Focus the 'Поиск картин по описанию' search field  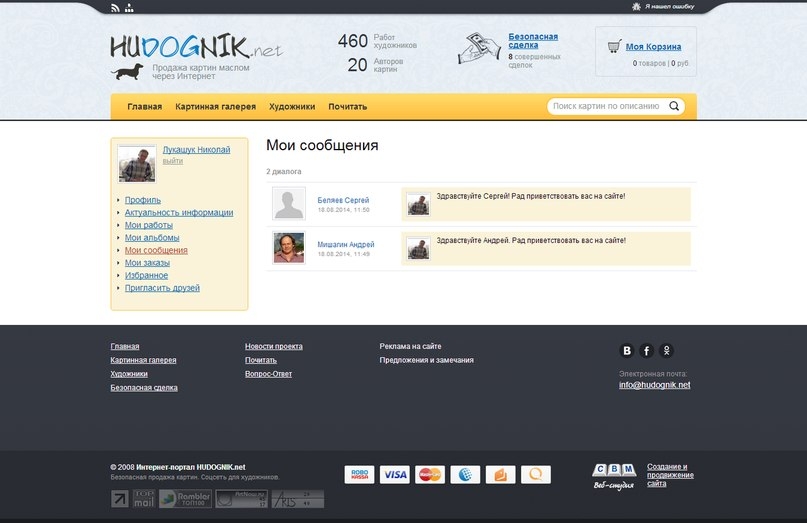(x=605, y=106)
